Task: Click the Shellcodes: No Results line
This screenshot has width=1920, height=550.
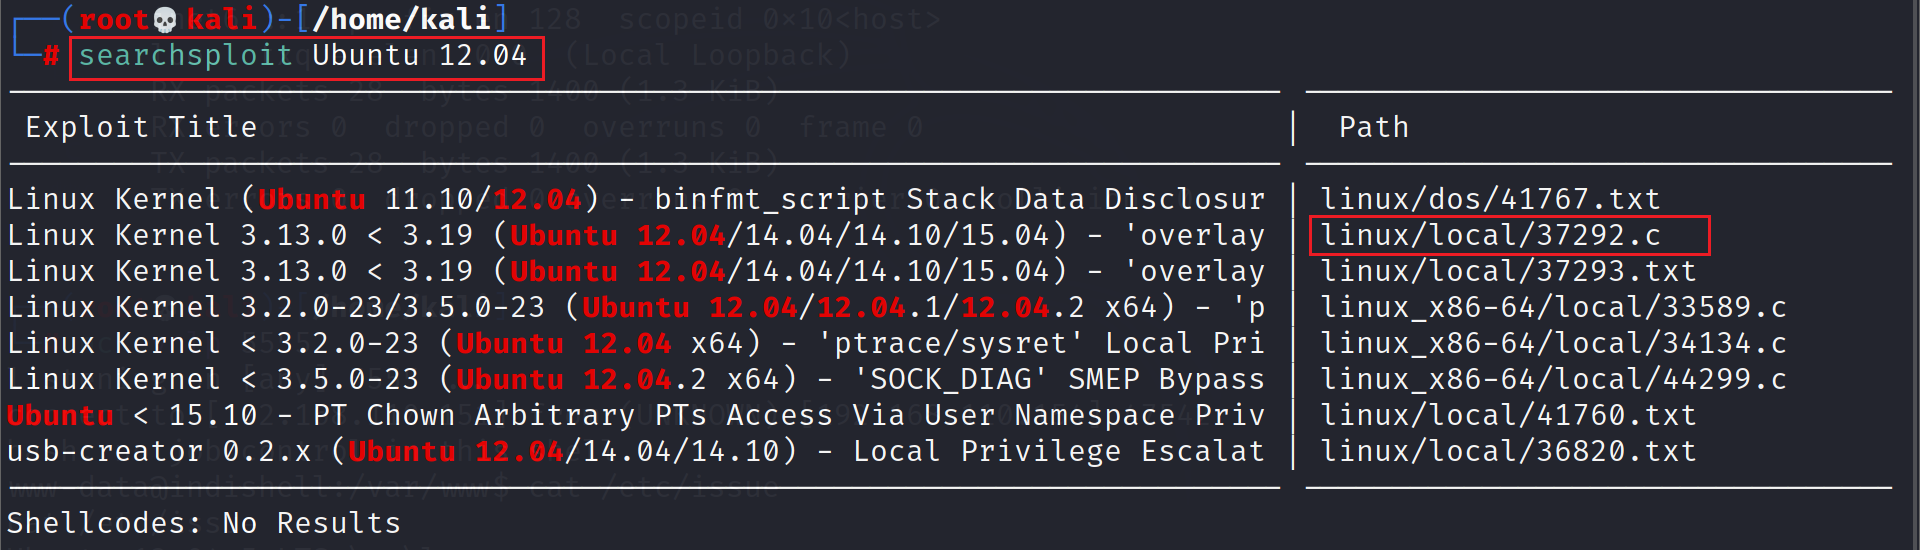Action: pos(204,523)
